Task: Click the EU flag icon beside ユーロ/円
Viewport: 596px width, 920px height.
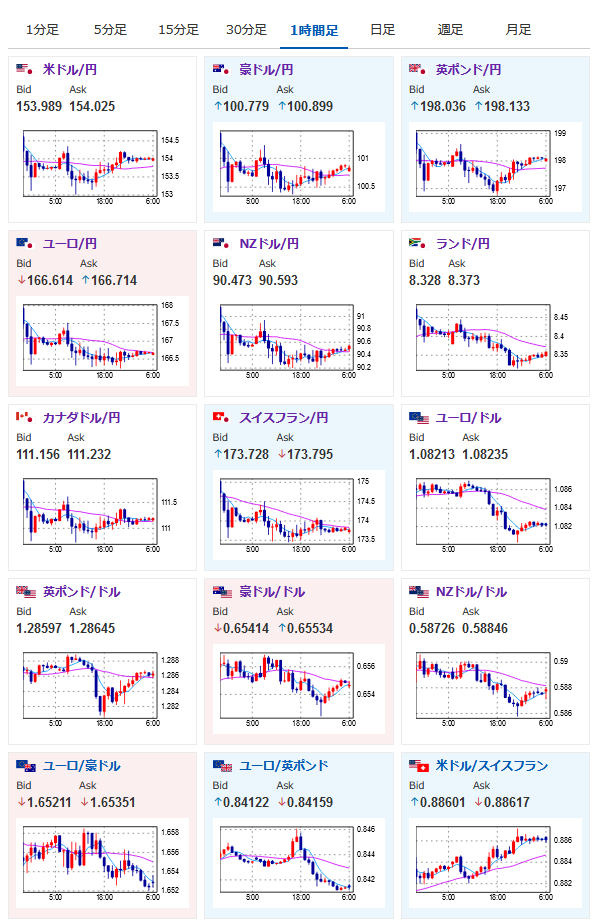Action: pos(25,243)
